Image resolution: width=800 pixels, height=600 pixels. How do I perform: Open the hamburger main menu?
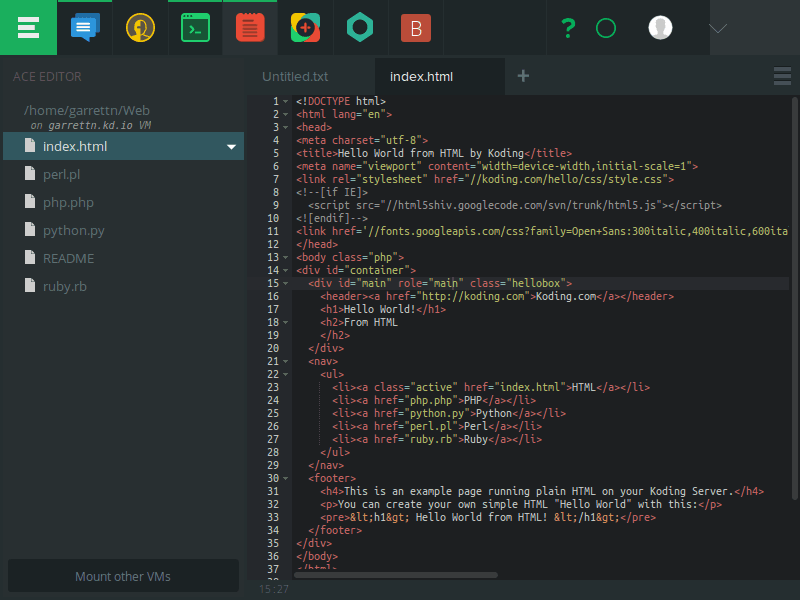pyautogui.click(x=28, y=28)
